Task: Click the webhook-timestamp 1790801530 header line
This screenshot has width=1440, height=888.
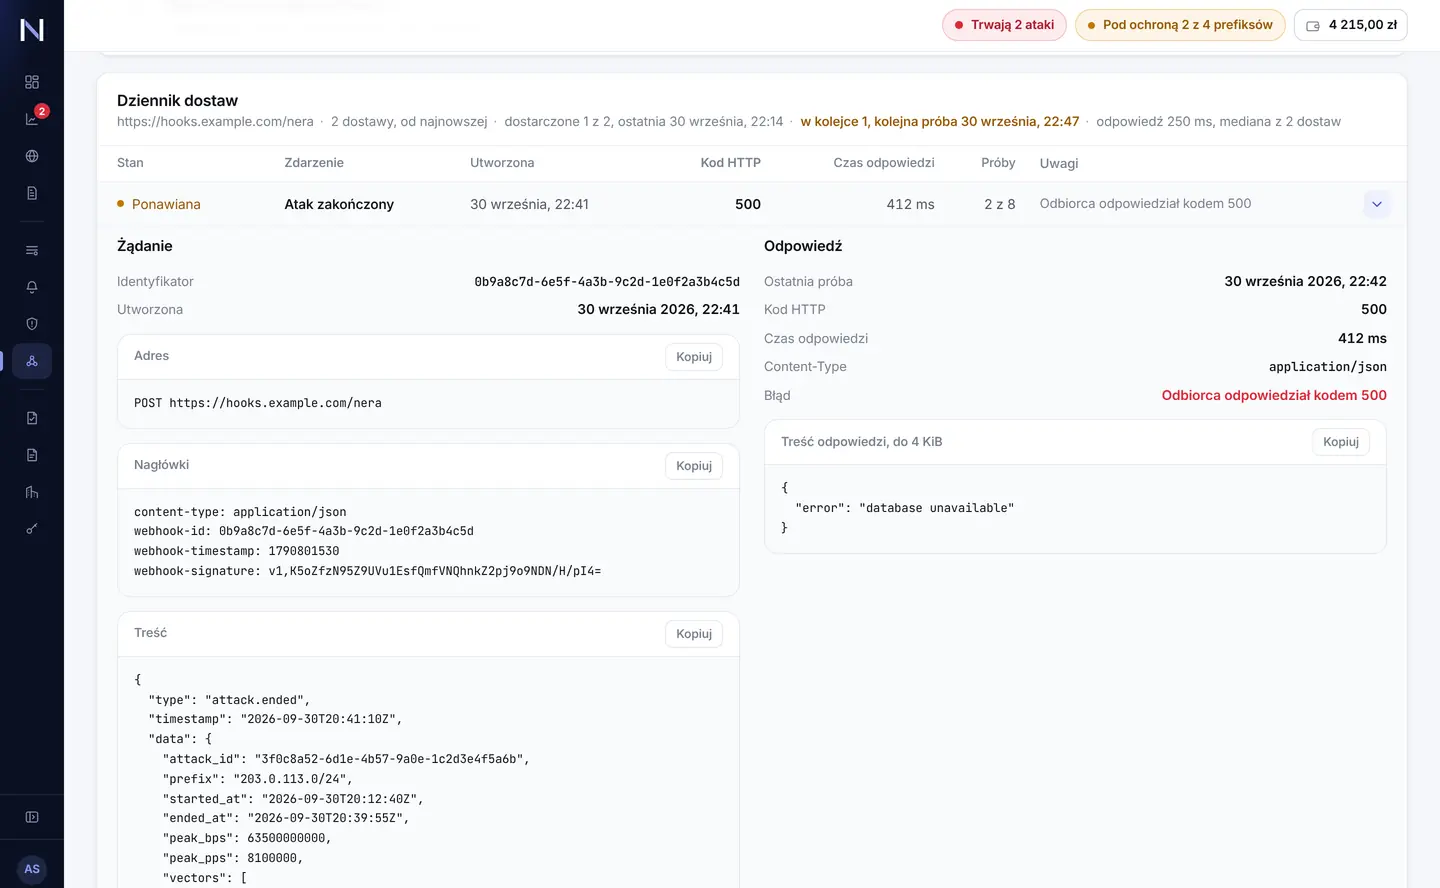Action: pos(237,551)
